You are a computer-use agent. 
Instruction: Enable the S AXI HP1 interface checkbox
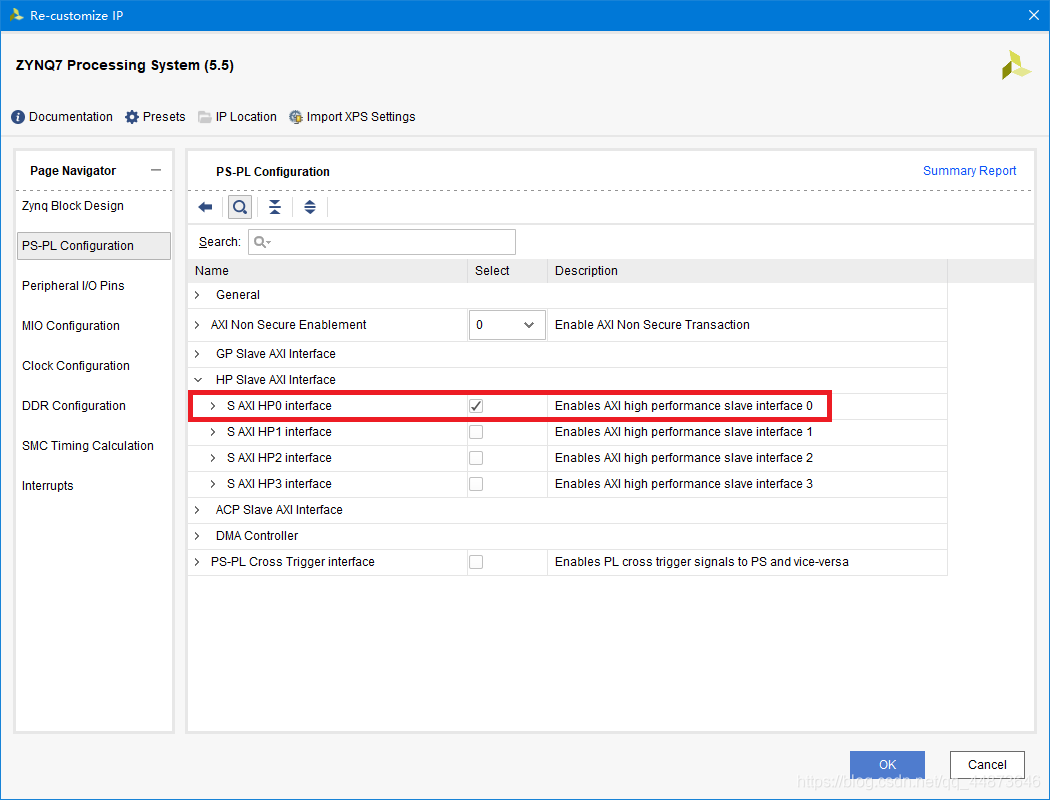[476, 432]
